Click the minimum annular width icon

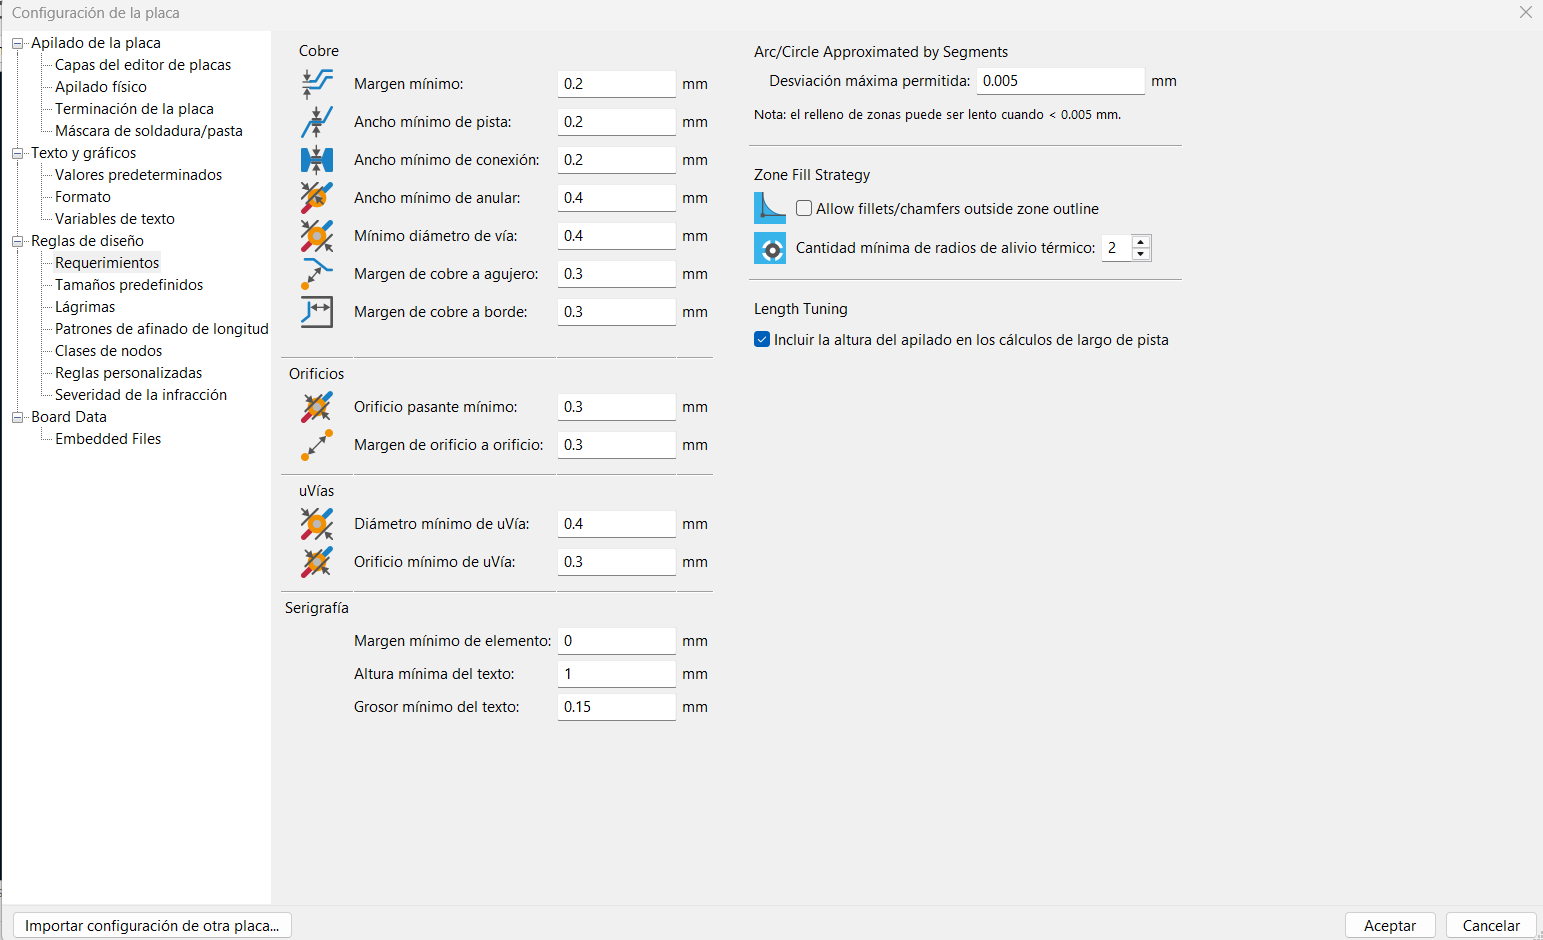tap(317, 198)
